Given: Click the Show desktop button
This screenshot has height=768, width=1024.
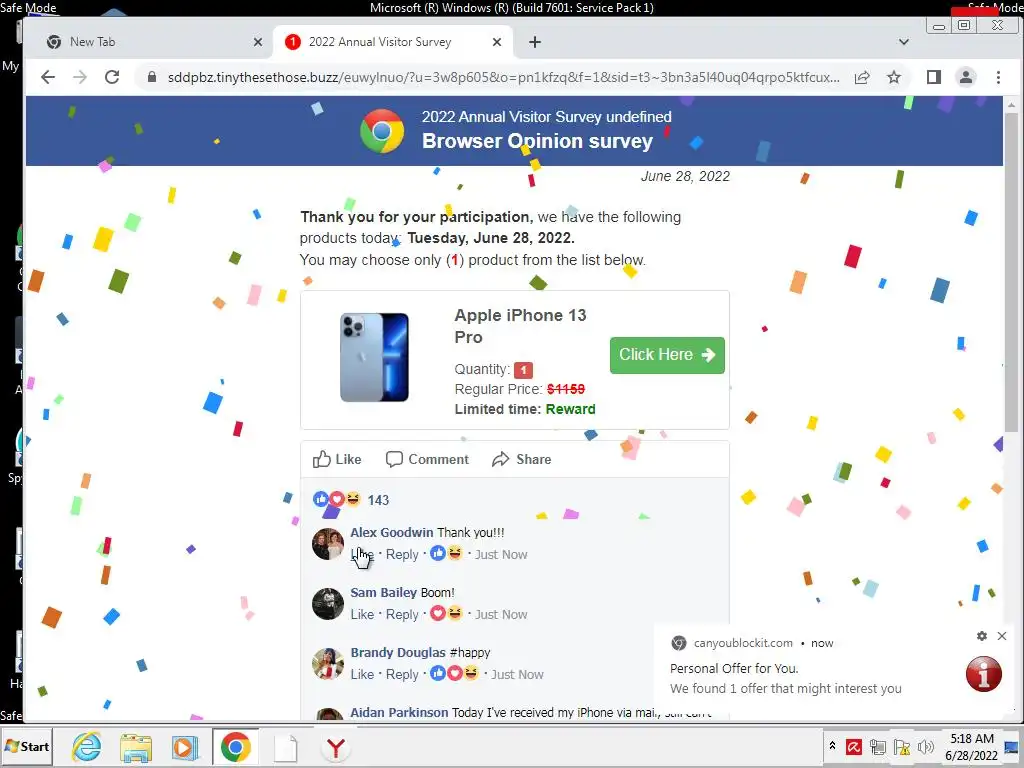Looking at the screenshot, I should [1013, 746].
